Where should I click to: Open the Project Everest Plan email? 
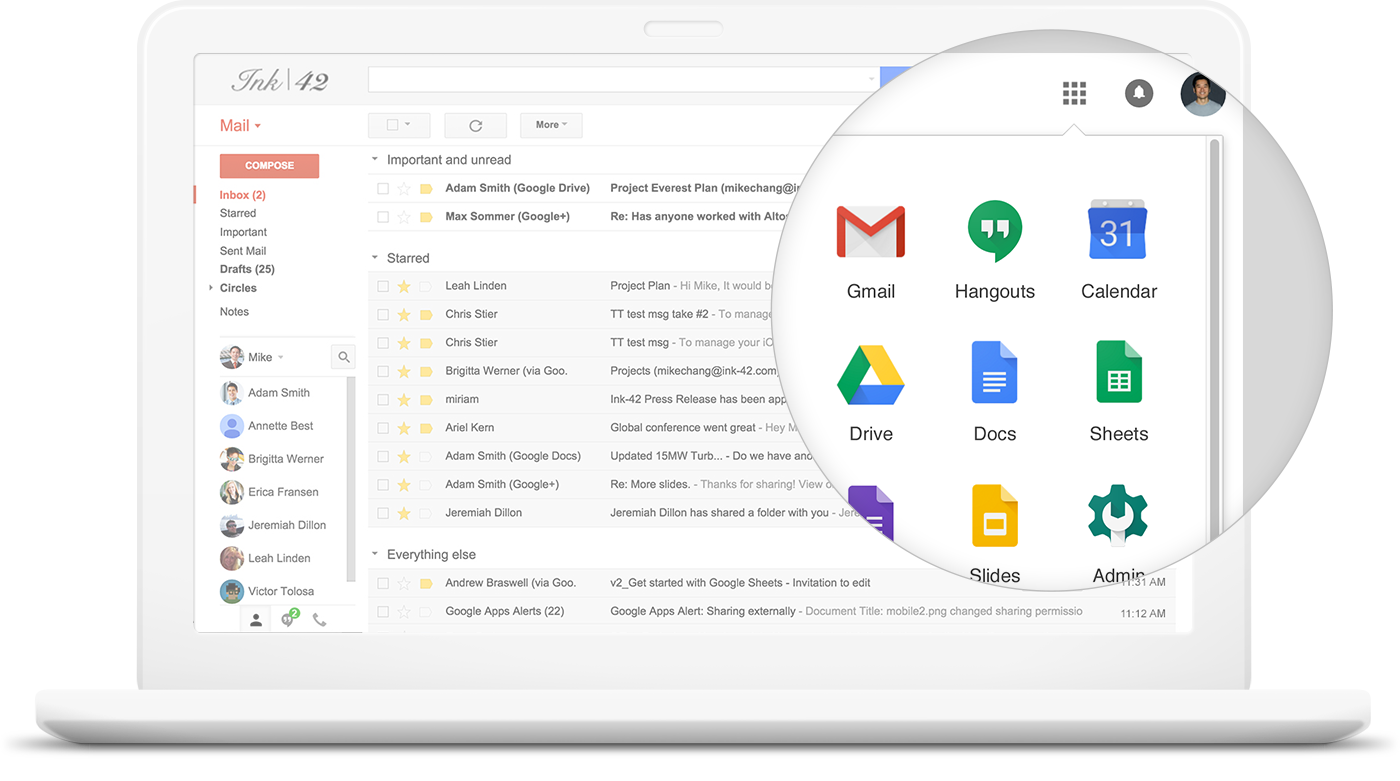[x=705, y=188]
